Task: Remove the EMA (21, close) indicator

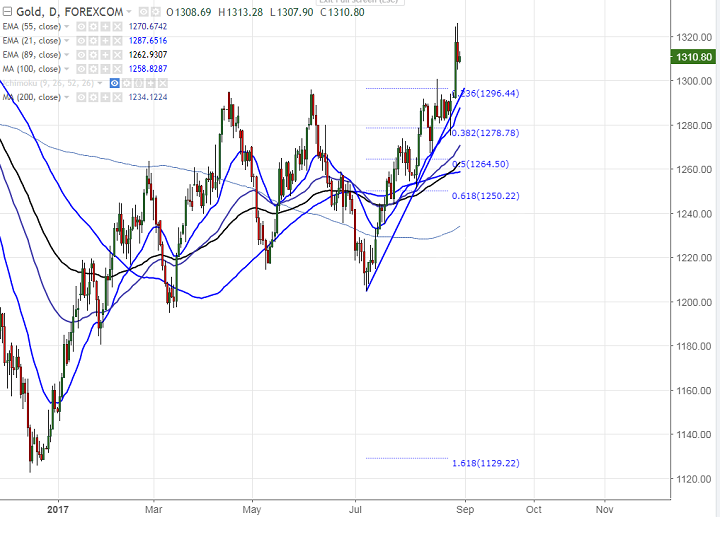Action: click(117, 41)
